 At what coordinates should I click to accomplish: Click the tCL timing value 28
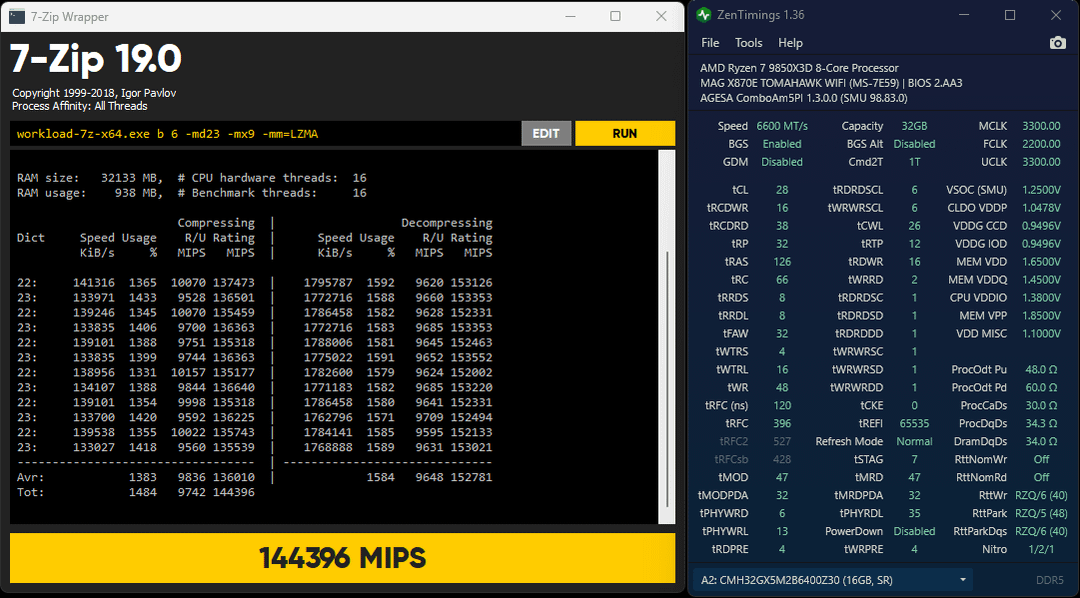point(782,190)
